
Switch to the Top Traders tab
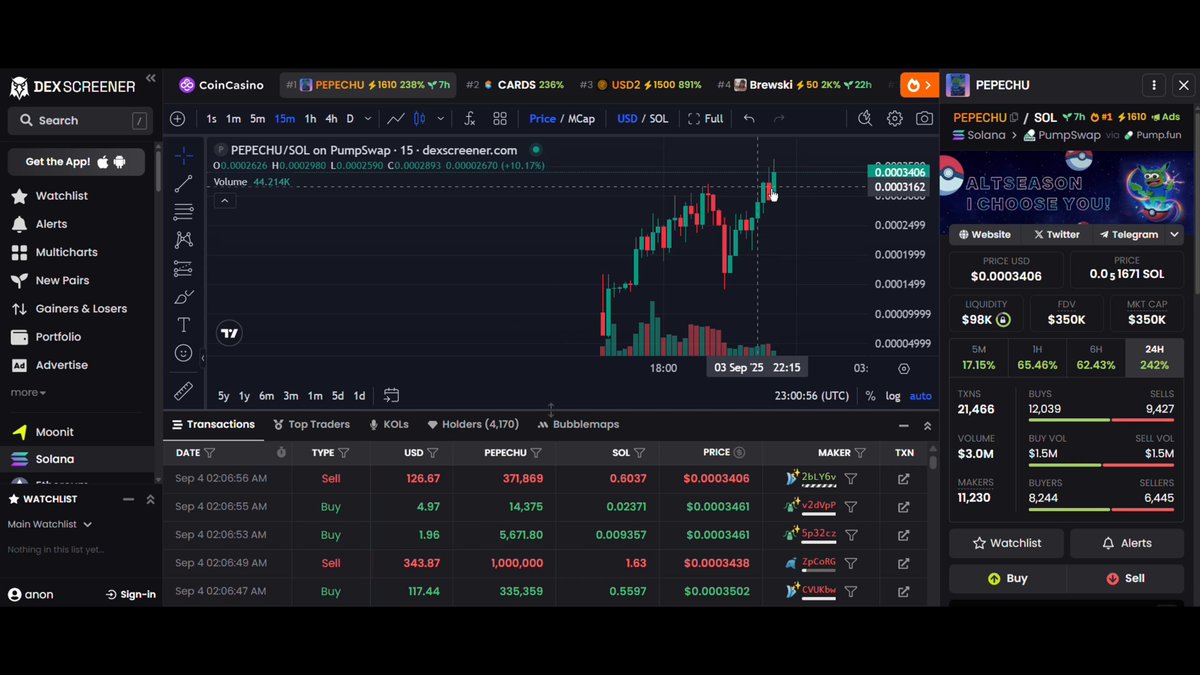[311, 425]
